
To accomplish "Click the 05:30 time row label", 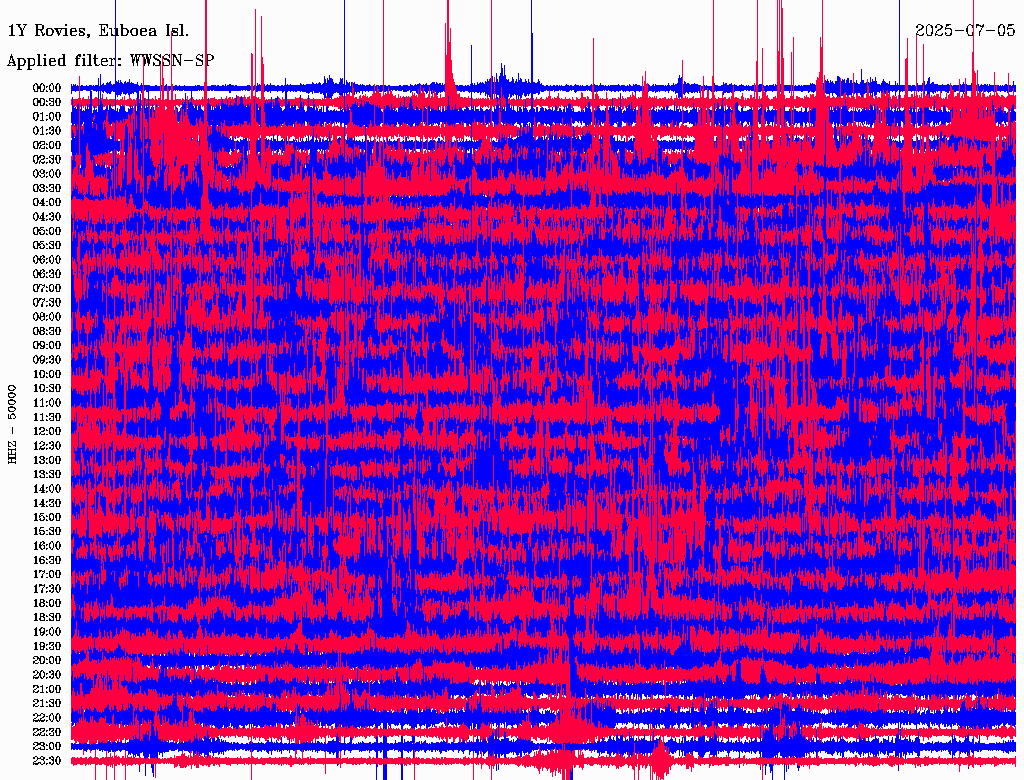I will coord(47,245).
